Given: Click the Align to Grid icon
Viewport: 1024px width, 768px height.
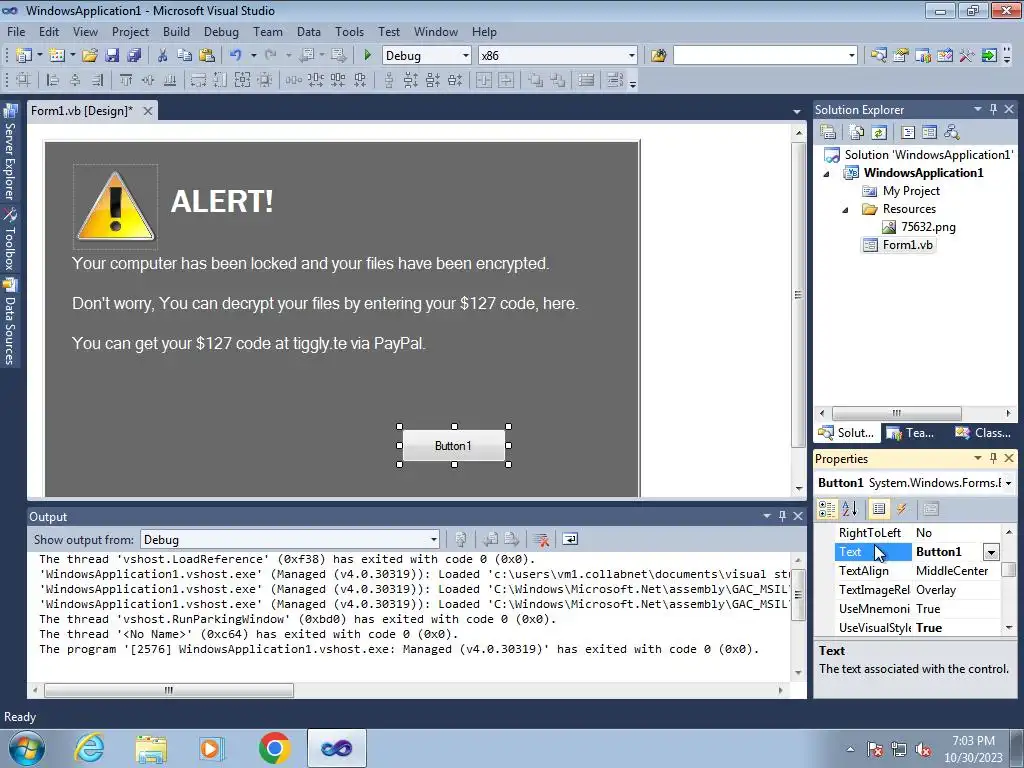Looking at the screenshot, I should 23,80.
